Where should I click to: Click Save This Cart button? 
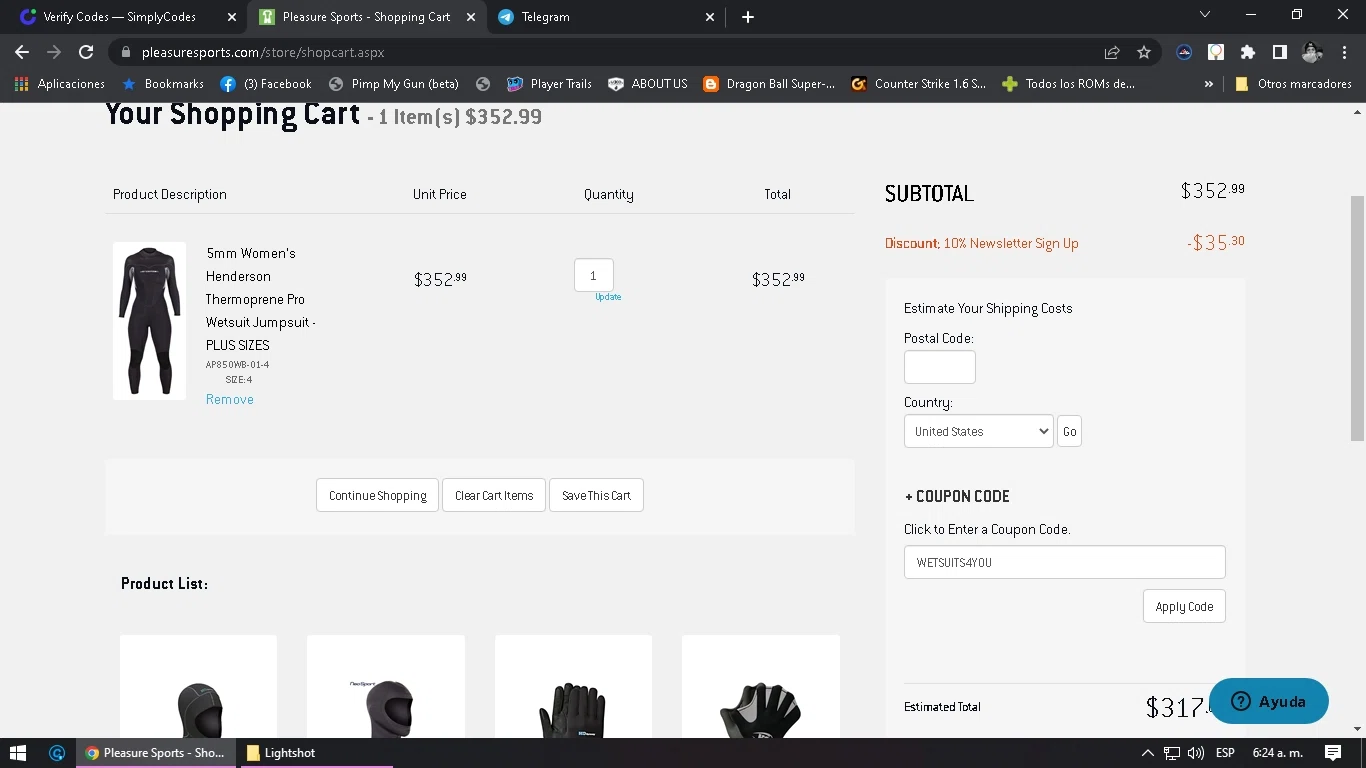tap(596, 495)
